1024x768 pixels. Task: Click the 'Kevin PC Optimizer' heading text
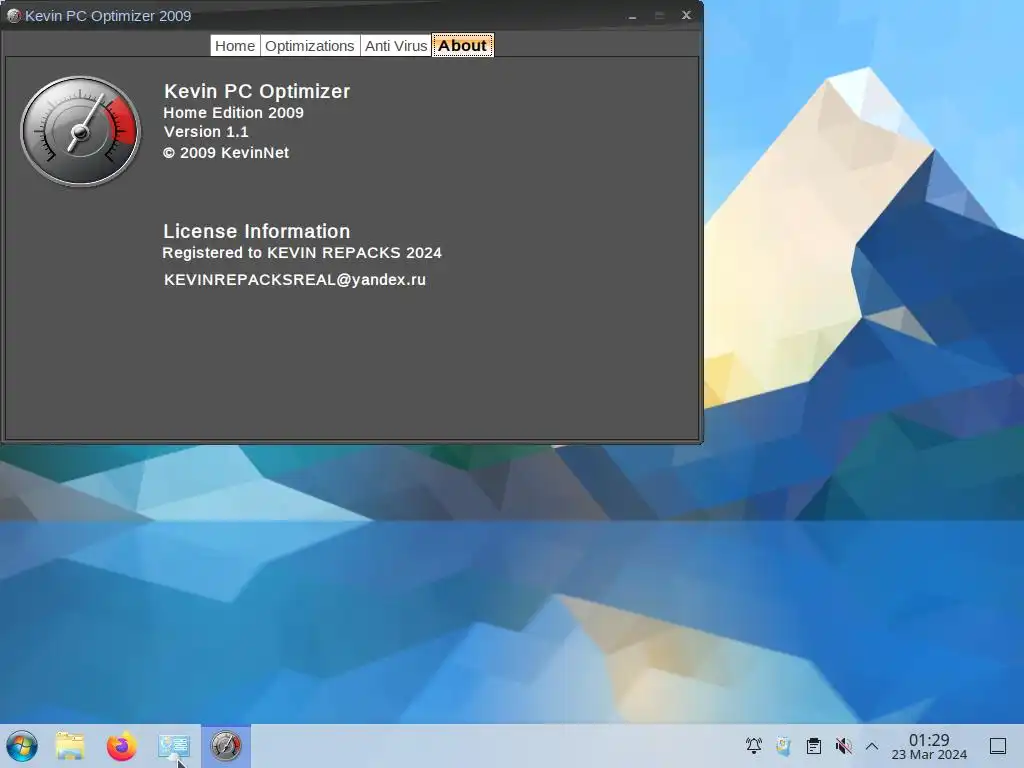(x=257, y=91)
